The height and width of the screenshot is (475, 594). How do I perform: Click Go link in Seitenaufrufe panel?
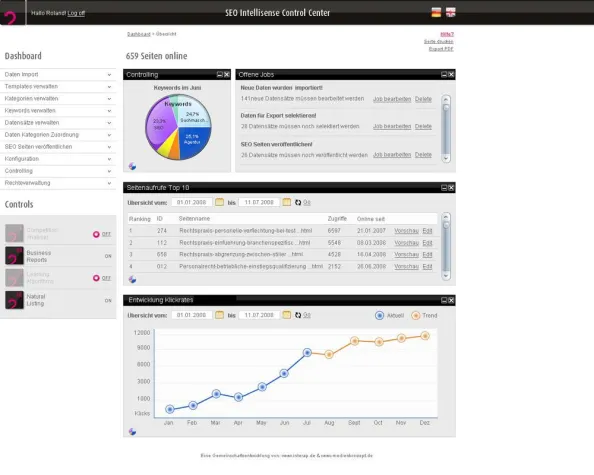[306, 203]
